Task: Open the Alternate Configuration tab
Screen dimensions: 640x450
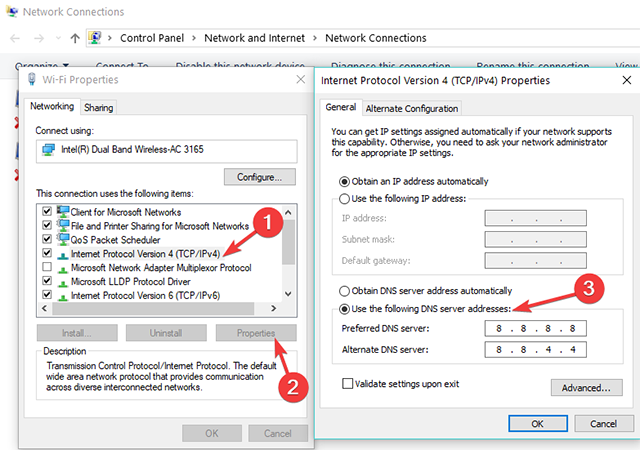Action: tap(412, 109)
